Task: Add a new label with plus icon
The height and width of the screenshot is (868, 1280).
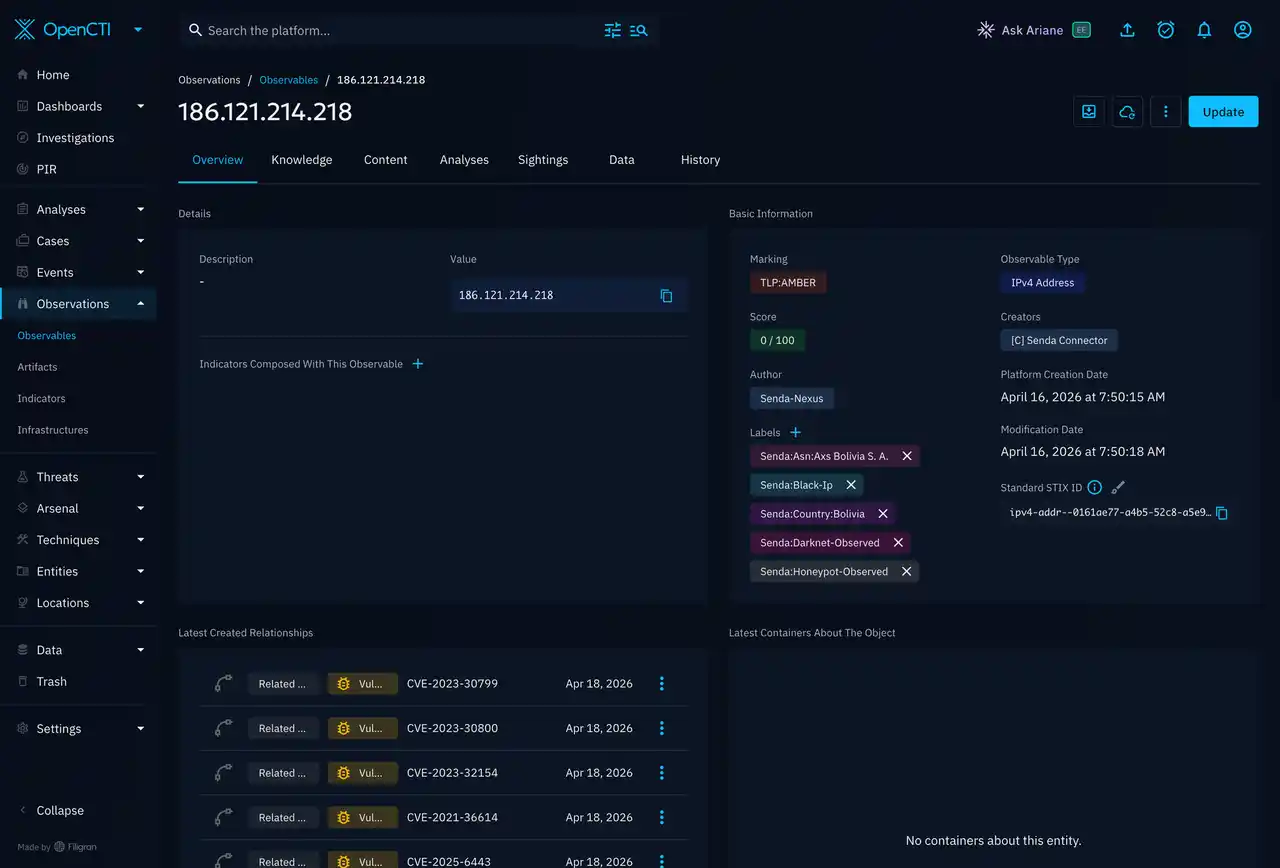Action: [796, 432]
